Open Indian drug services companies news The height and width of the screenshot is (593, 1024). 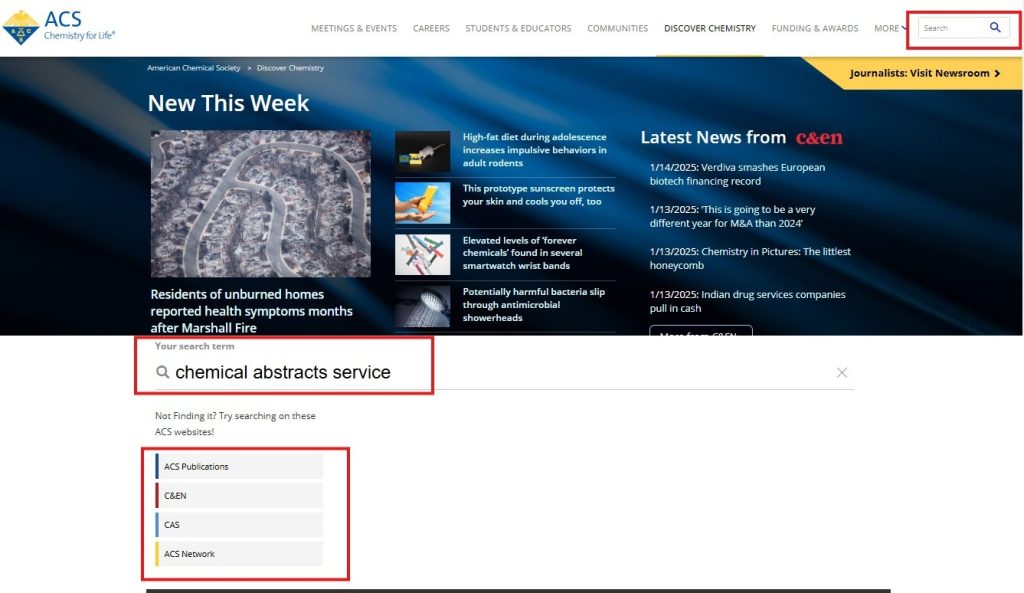[747, 301]
